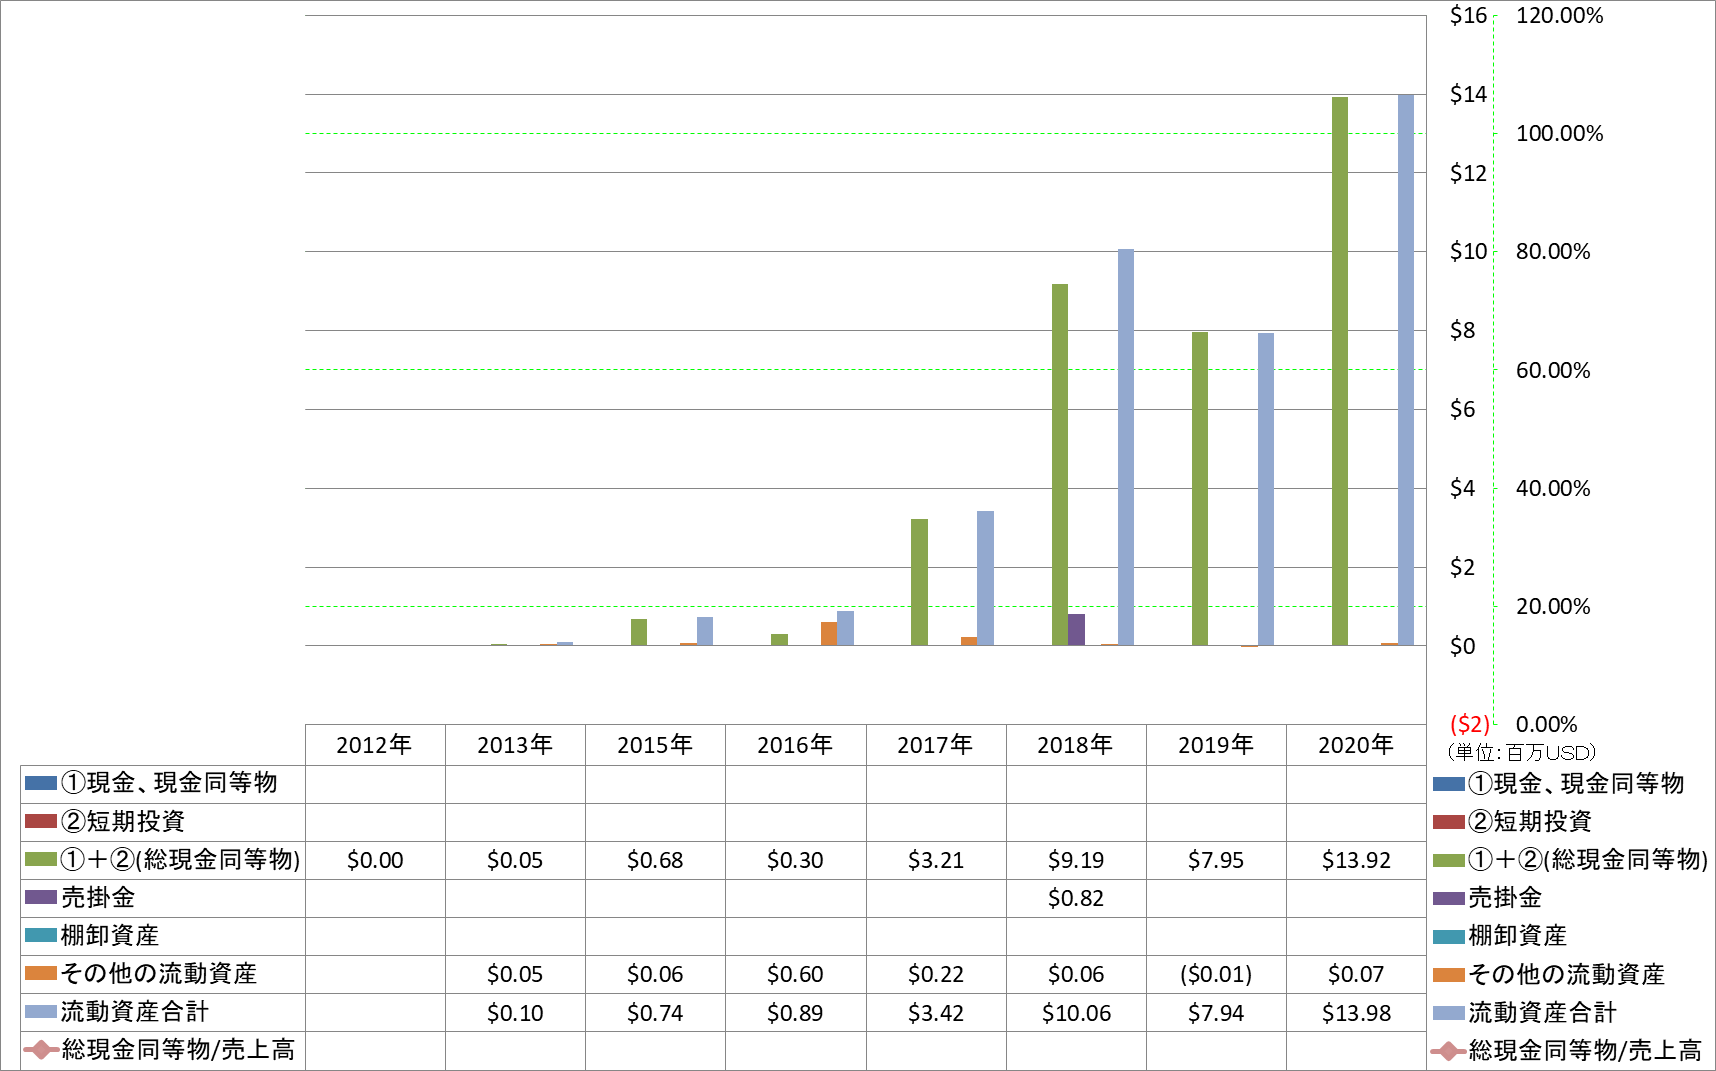This screenshot has width=1716, height=1071.
Task: Click the tall green 2020年 bar
Action: 1340,371
